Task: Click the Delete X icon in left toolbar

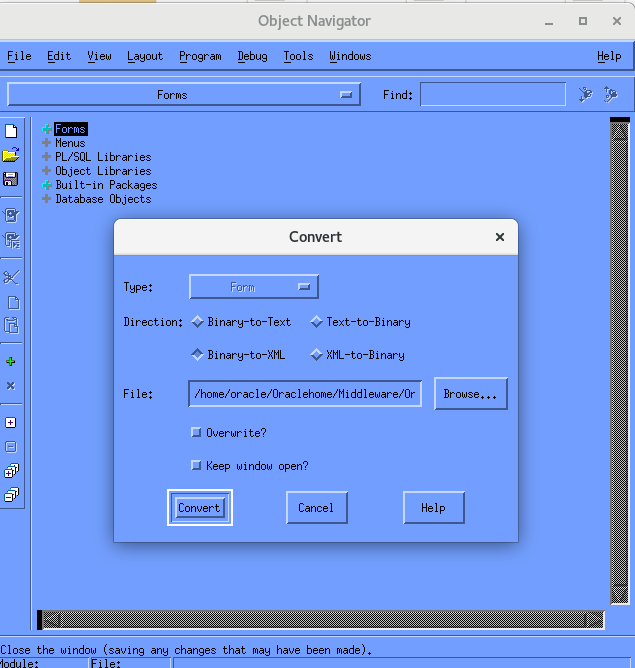Action: click(x=11, y=386)
